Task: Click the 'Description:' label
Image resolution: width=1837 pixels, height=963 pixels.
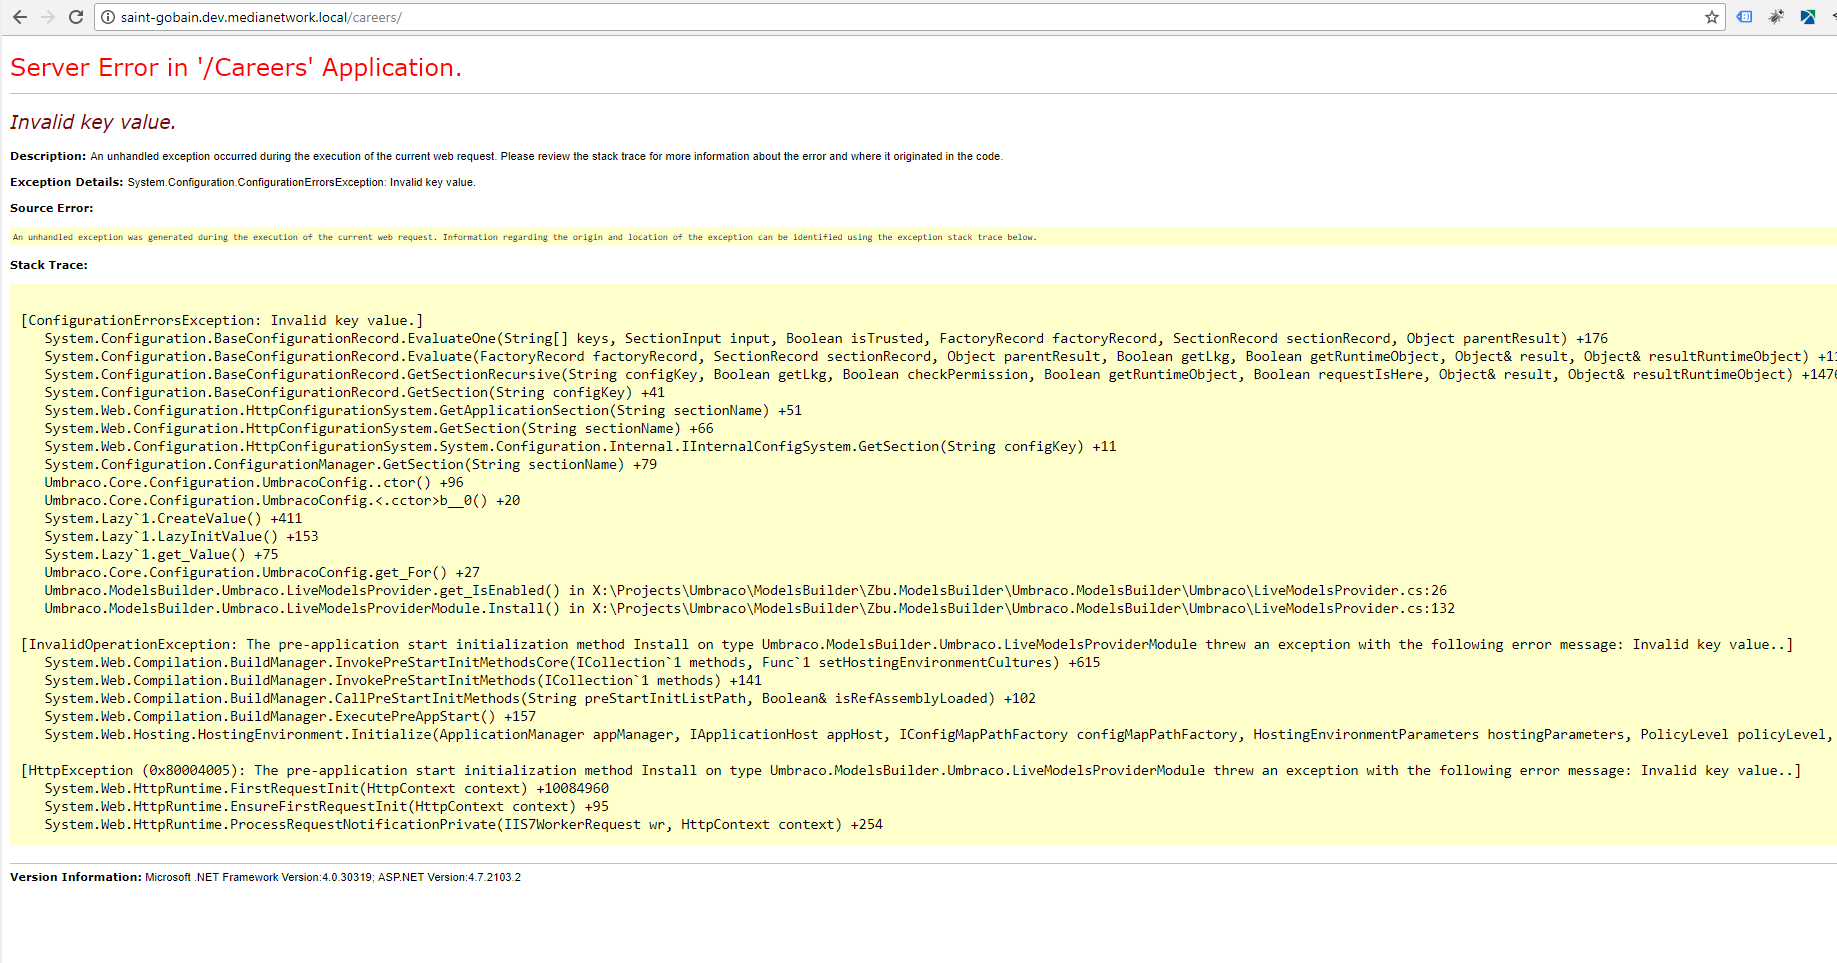Action: coord(48,156)
